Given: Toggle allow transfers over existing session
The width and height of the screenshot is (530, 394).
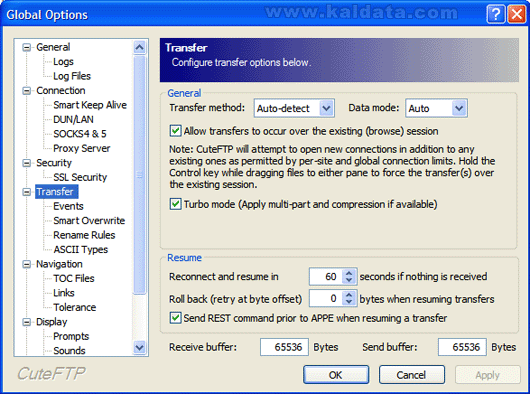Looking at the screenshot, I should pyautogui.click(x=175, y=131).
